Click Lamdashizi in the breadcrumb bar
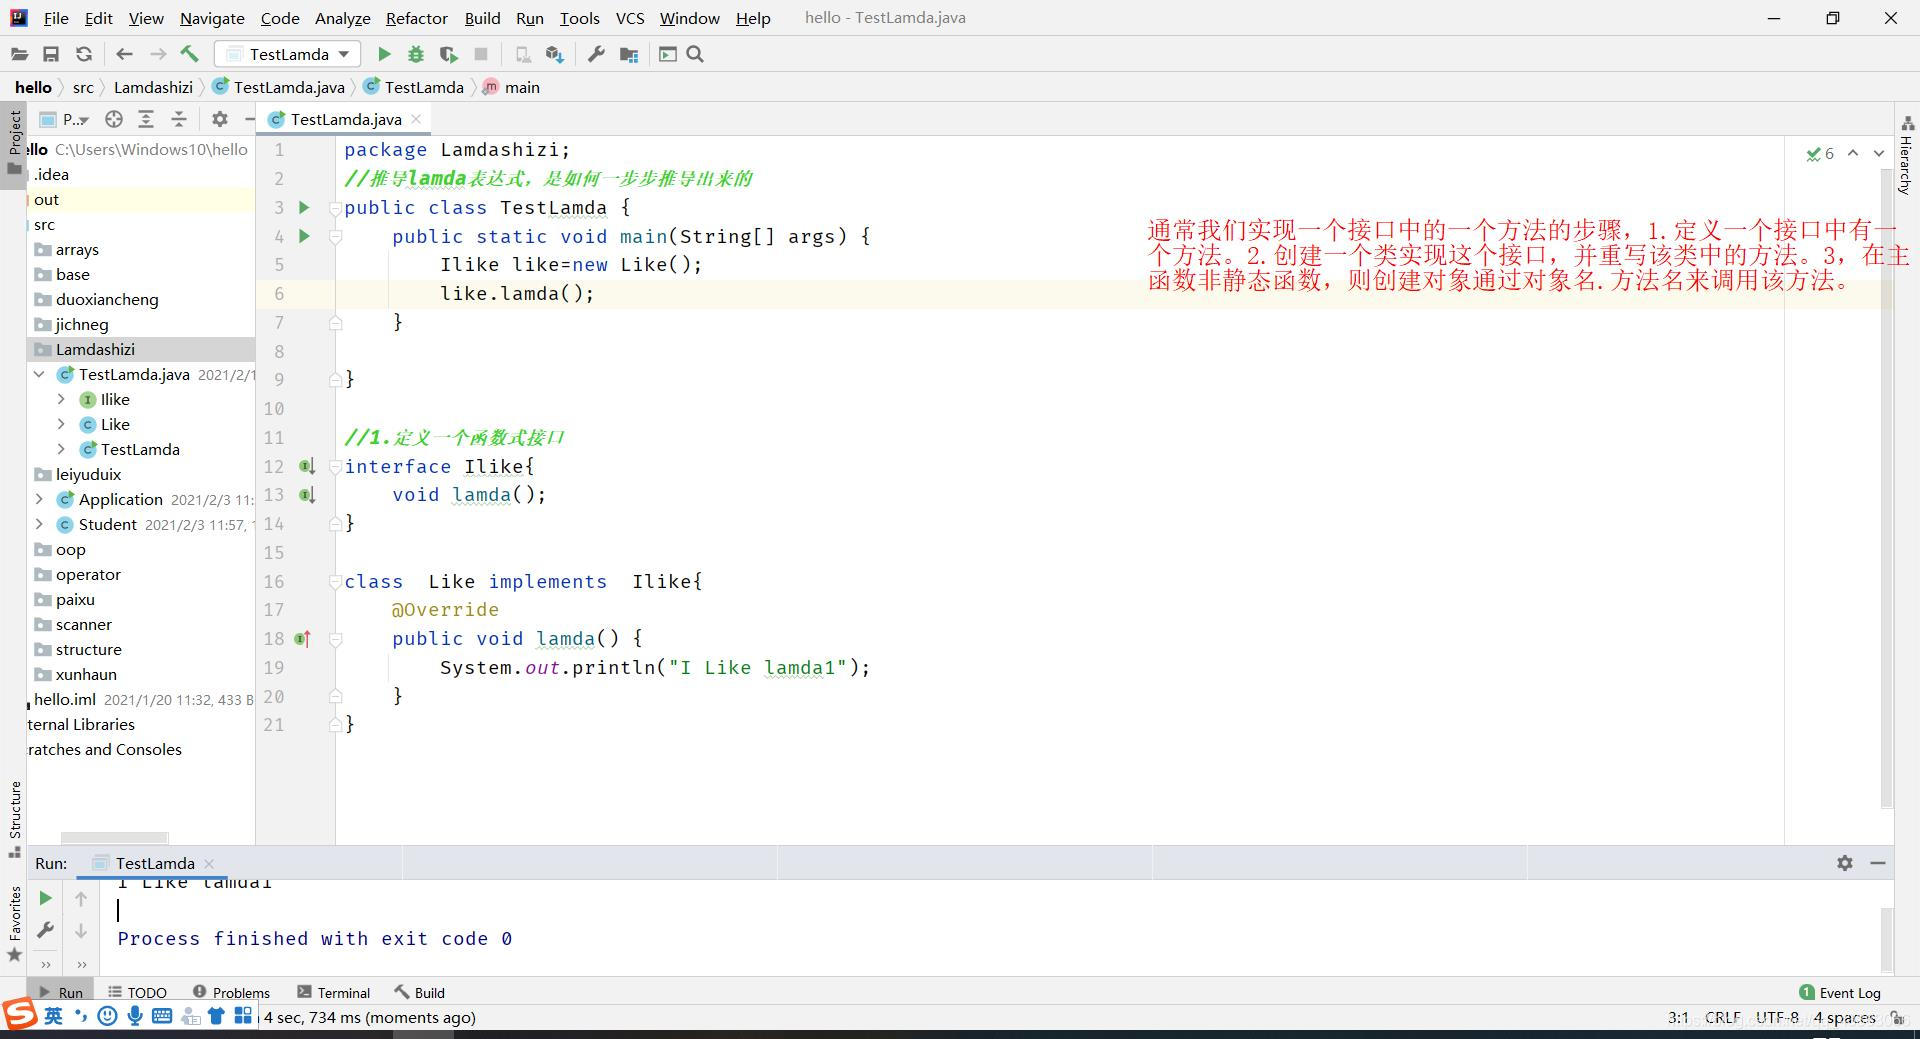Viewport: 1920px width, 1039px height. click(153, 87)
